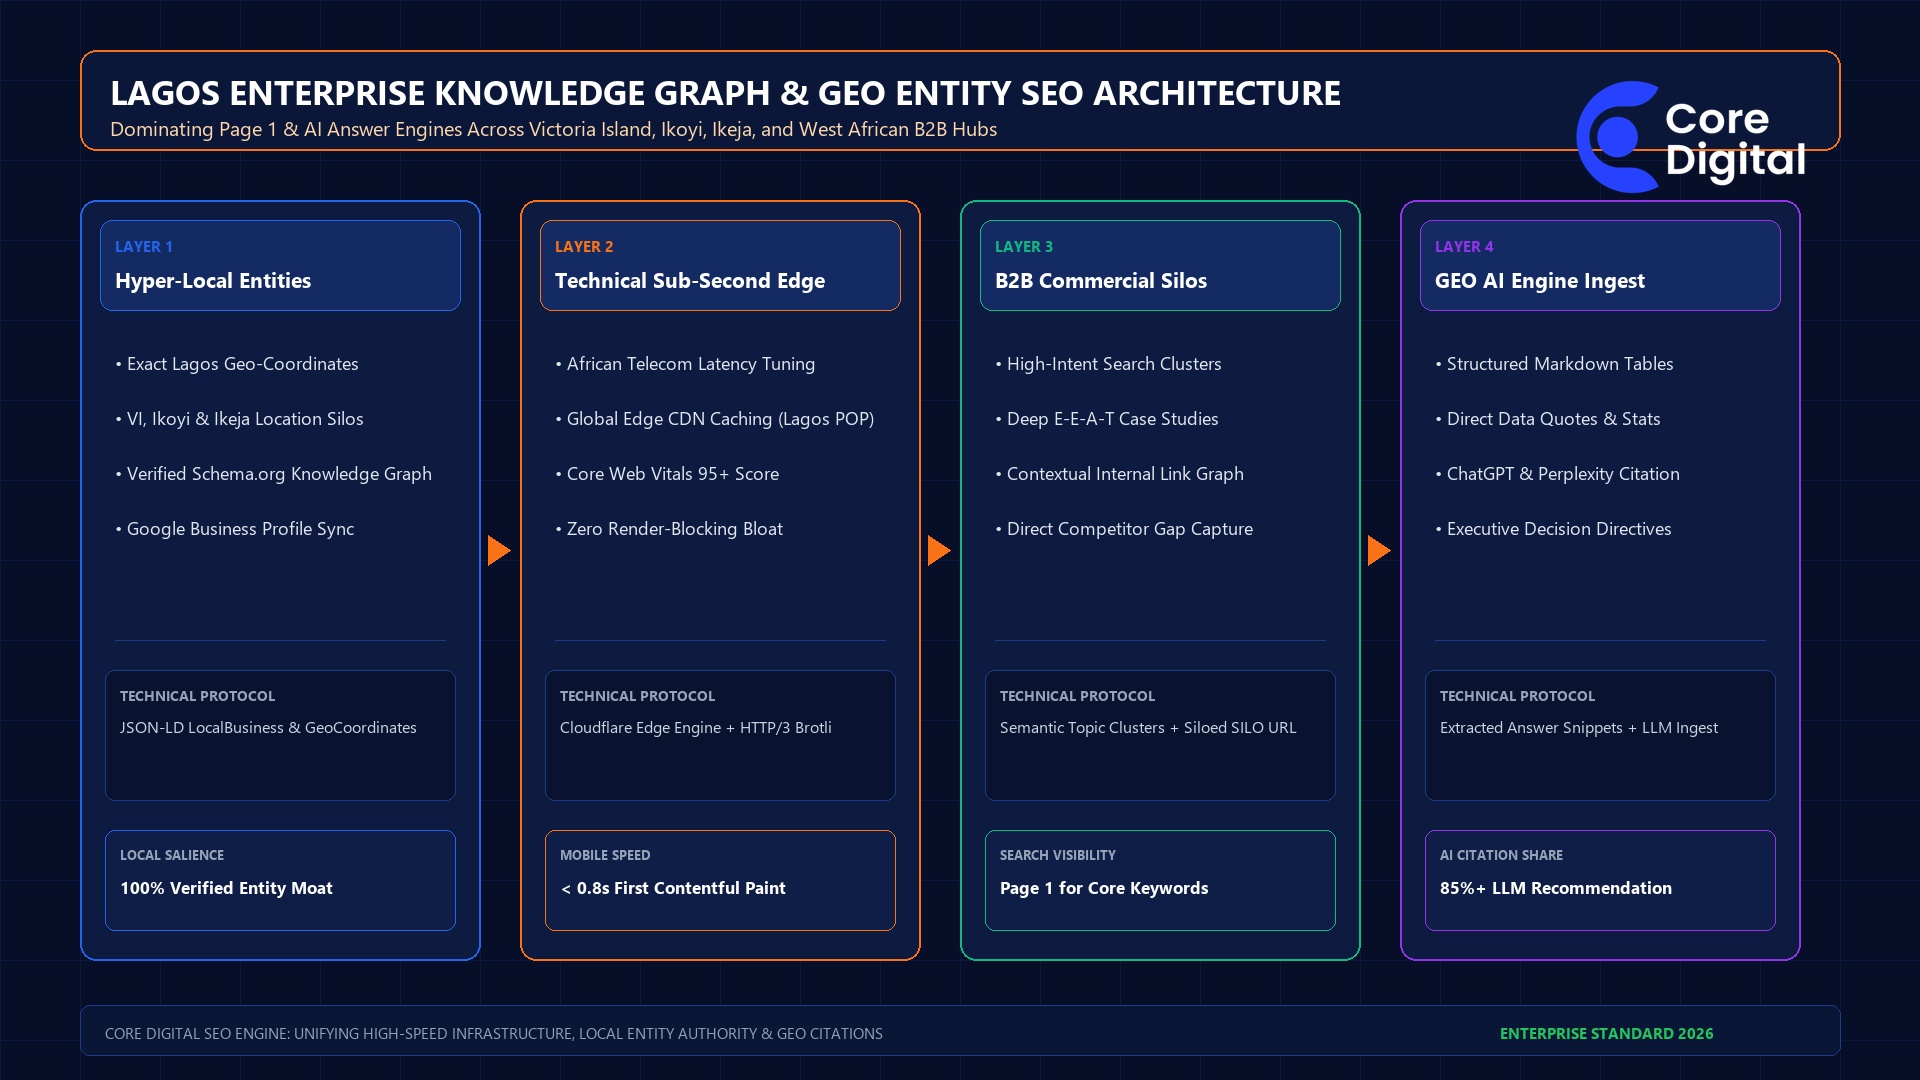Screen dimensions: 1920x1080
Task: Click the "SEARCH VISIBILITY" label
Action: [1058, 855]
